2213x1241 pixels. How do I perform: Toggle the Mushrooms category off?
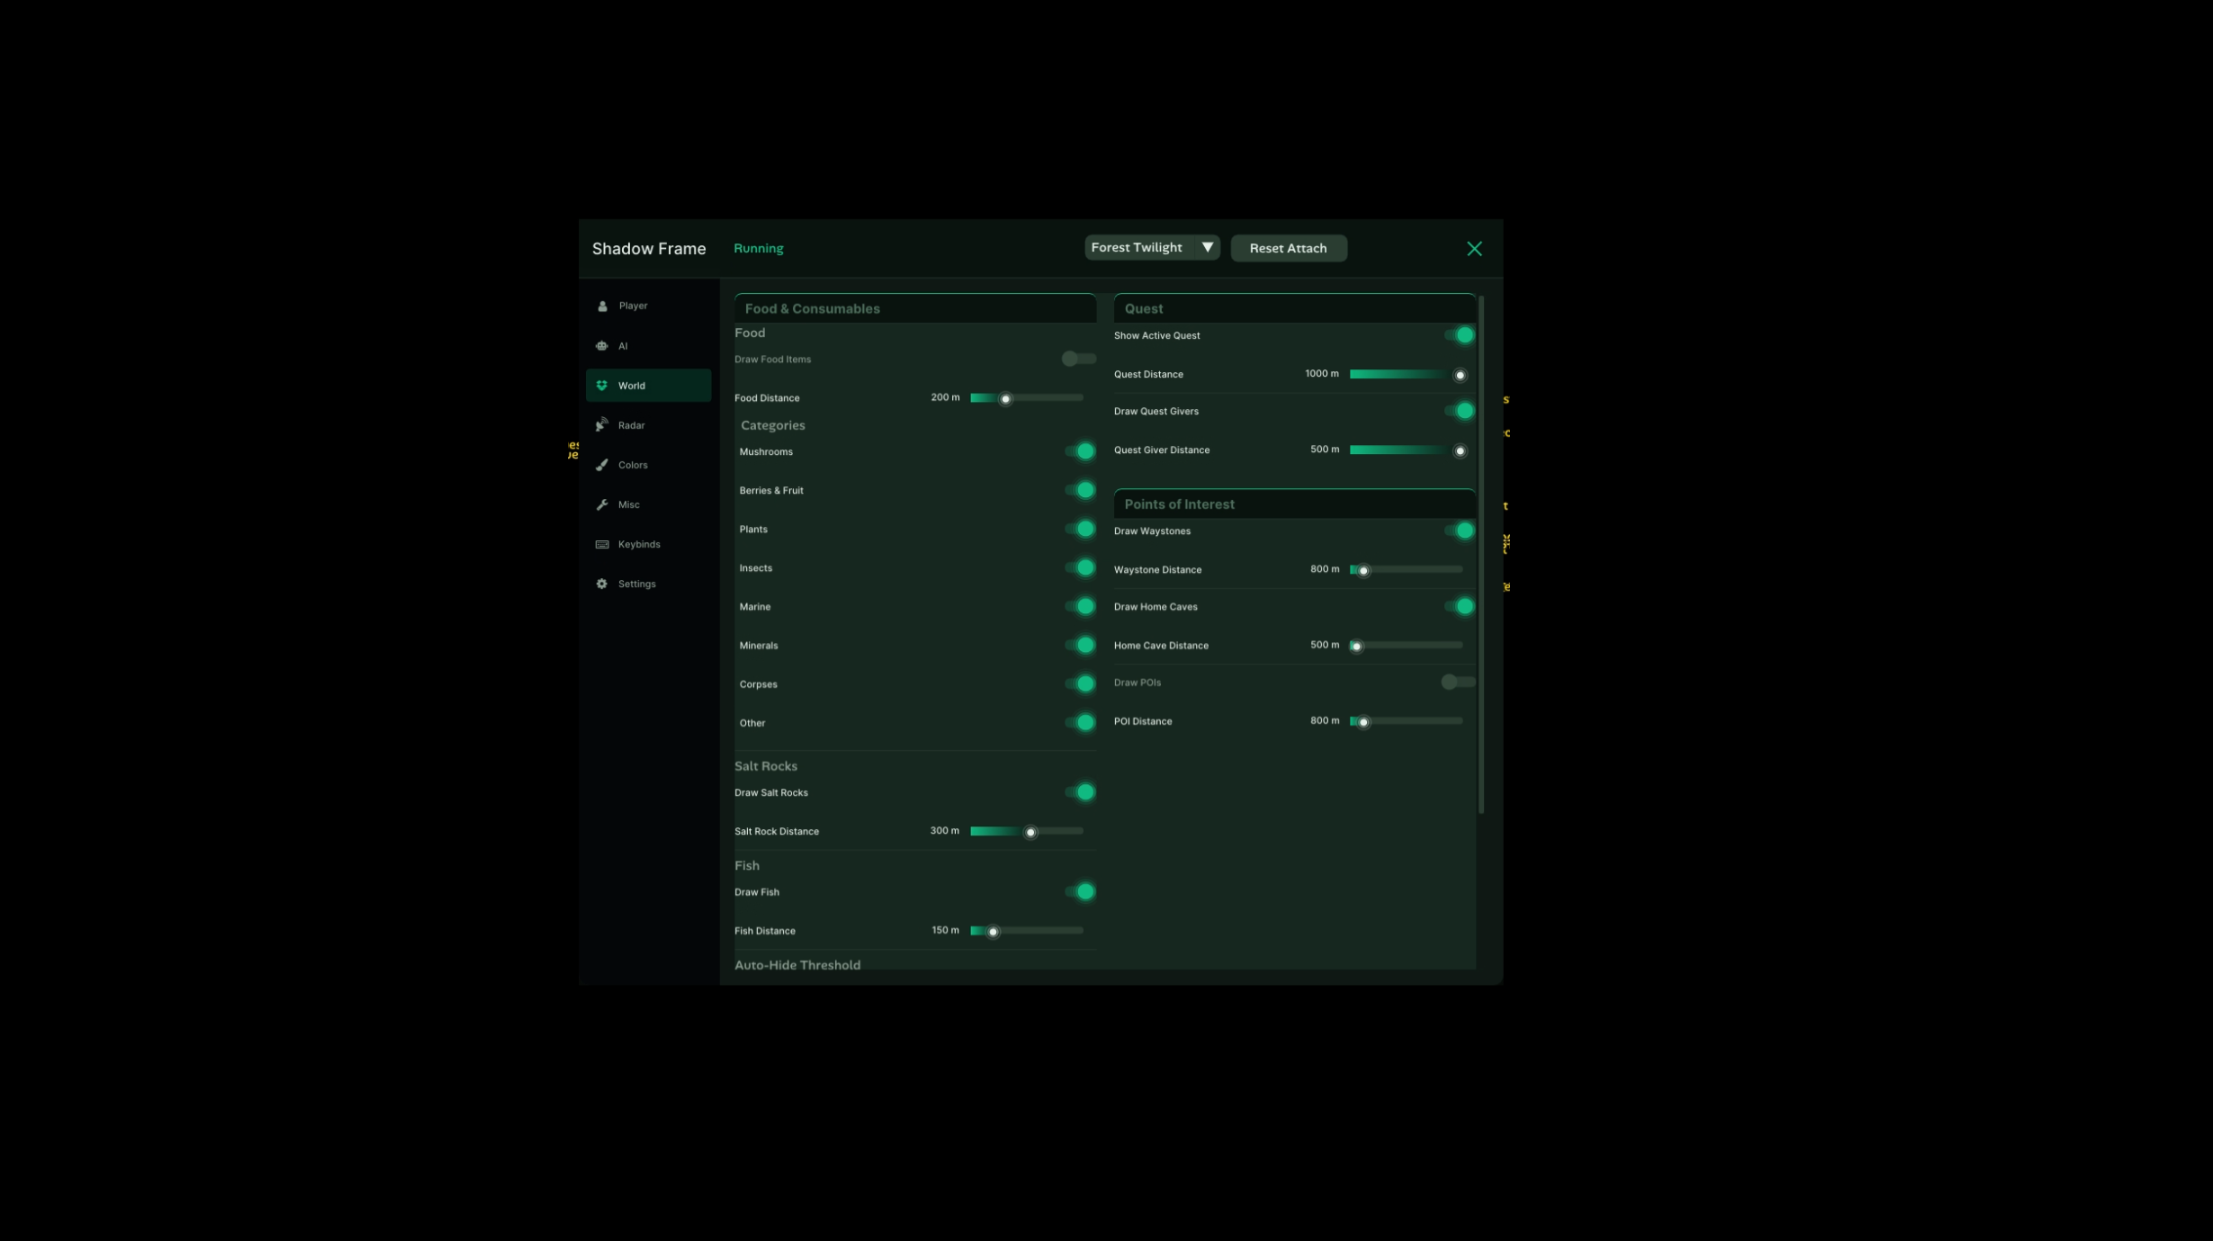pyautogui.click(x=1080, y=451)
